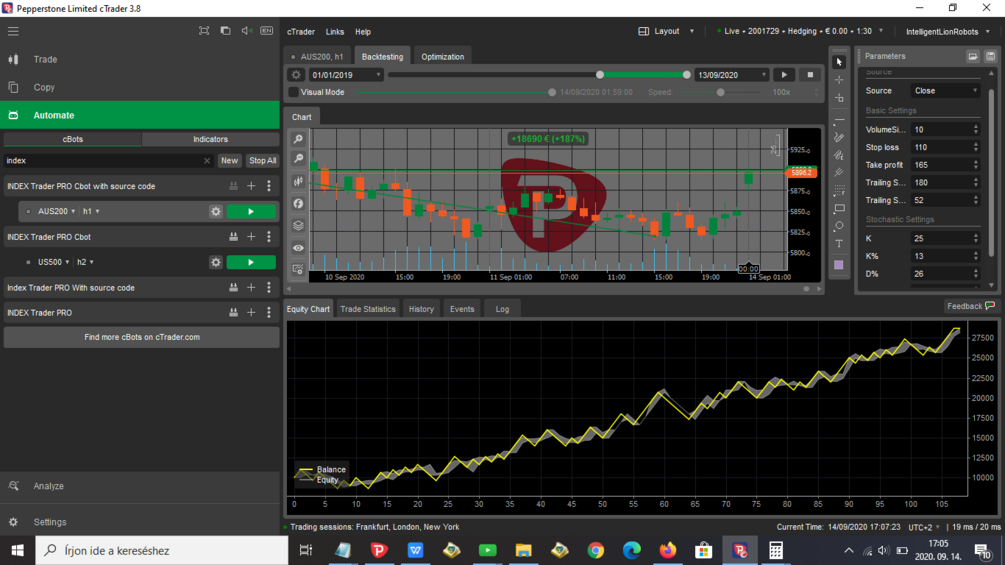
Task: Add instance to INDEX Trader PRO Cbot
Action: 251,237
